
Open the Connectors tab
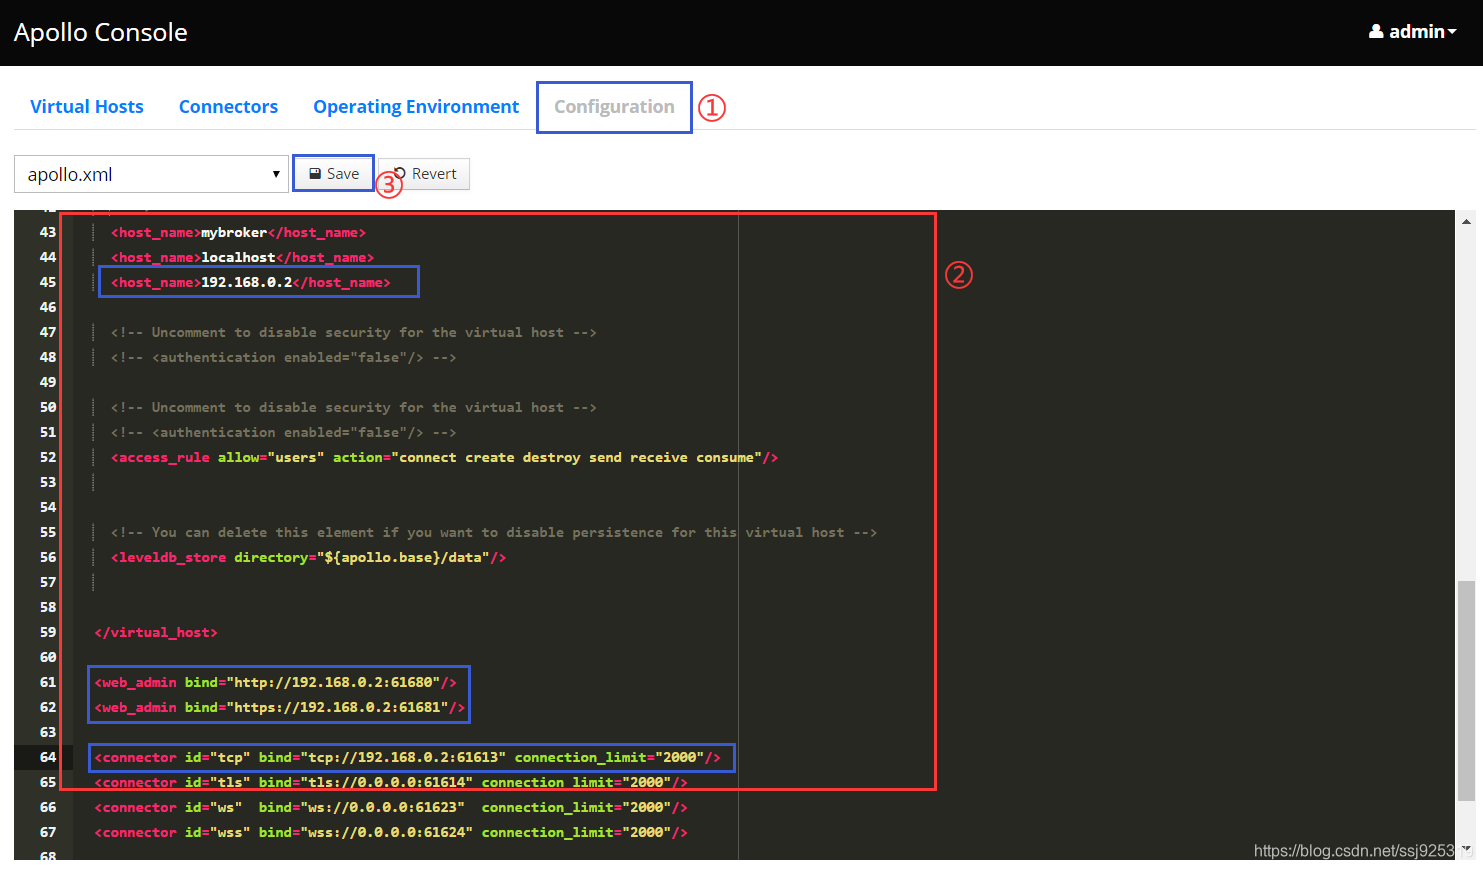pyautogui.click(x=228, y=106)
